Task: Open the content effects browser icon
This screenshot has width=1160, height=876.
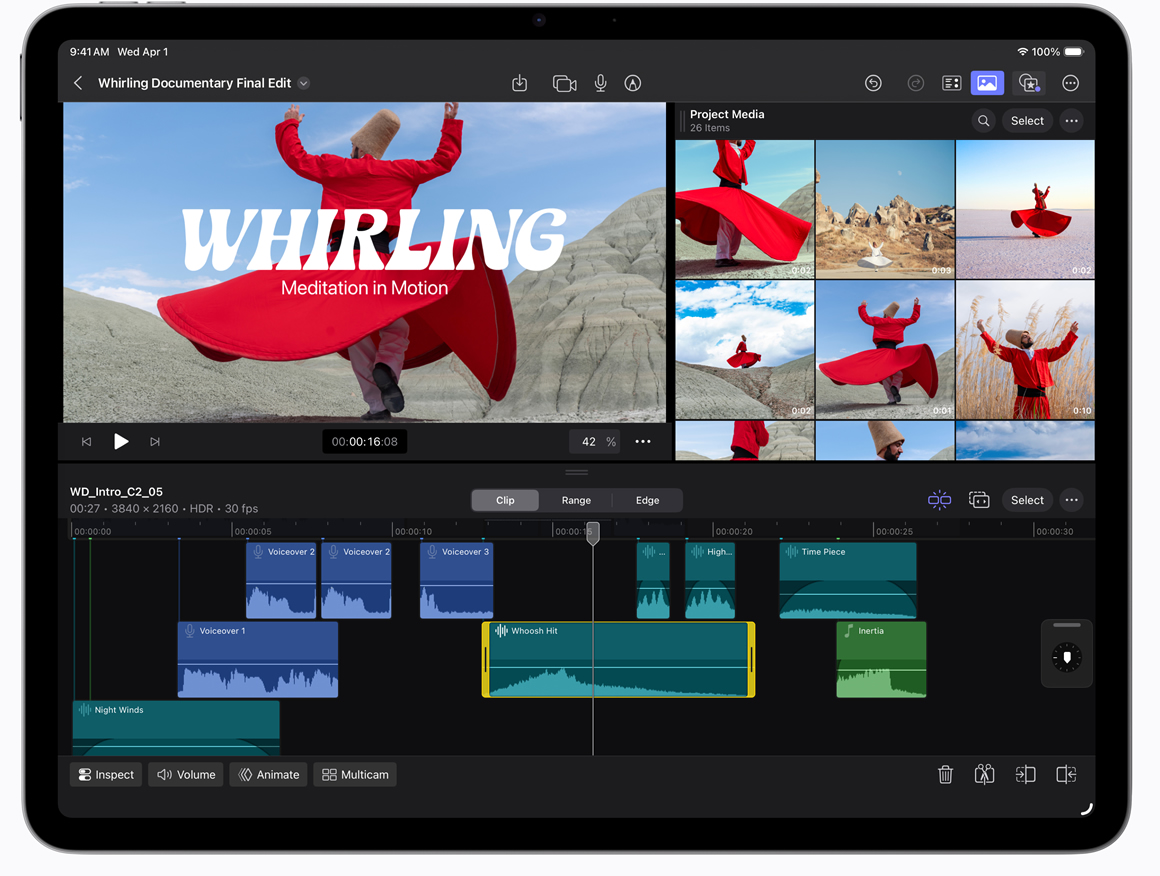Action: 1028,84
